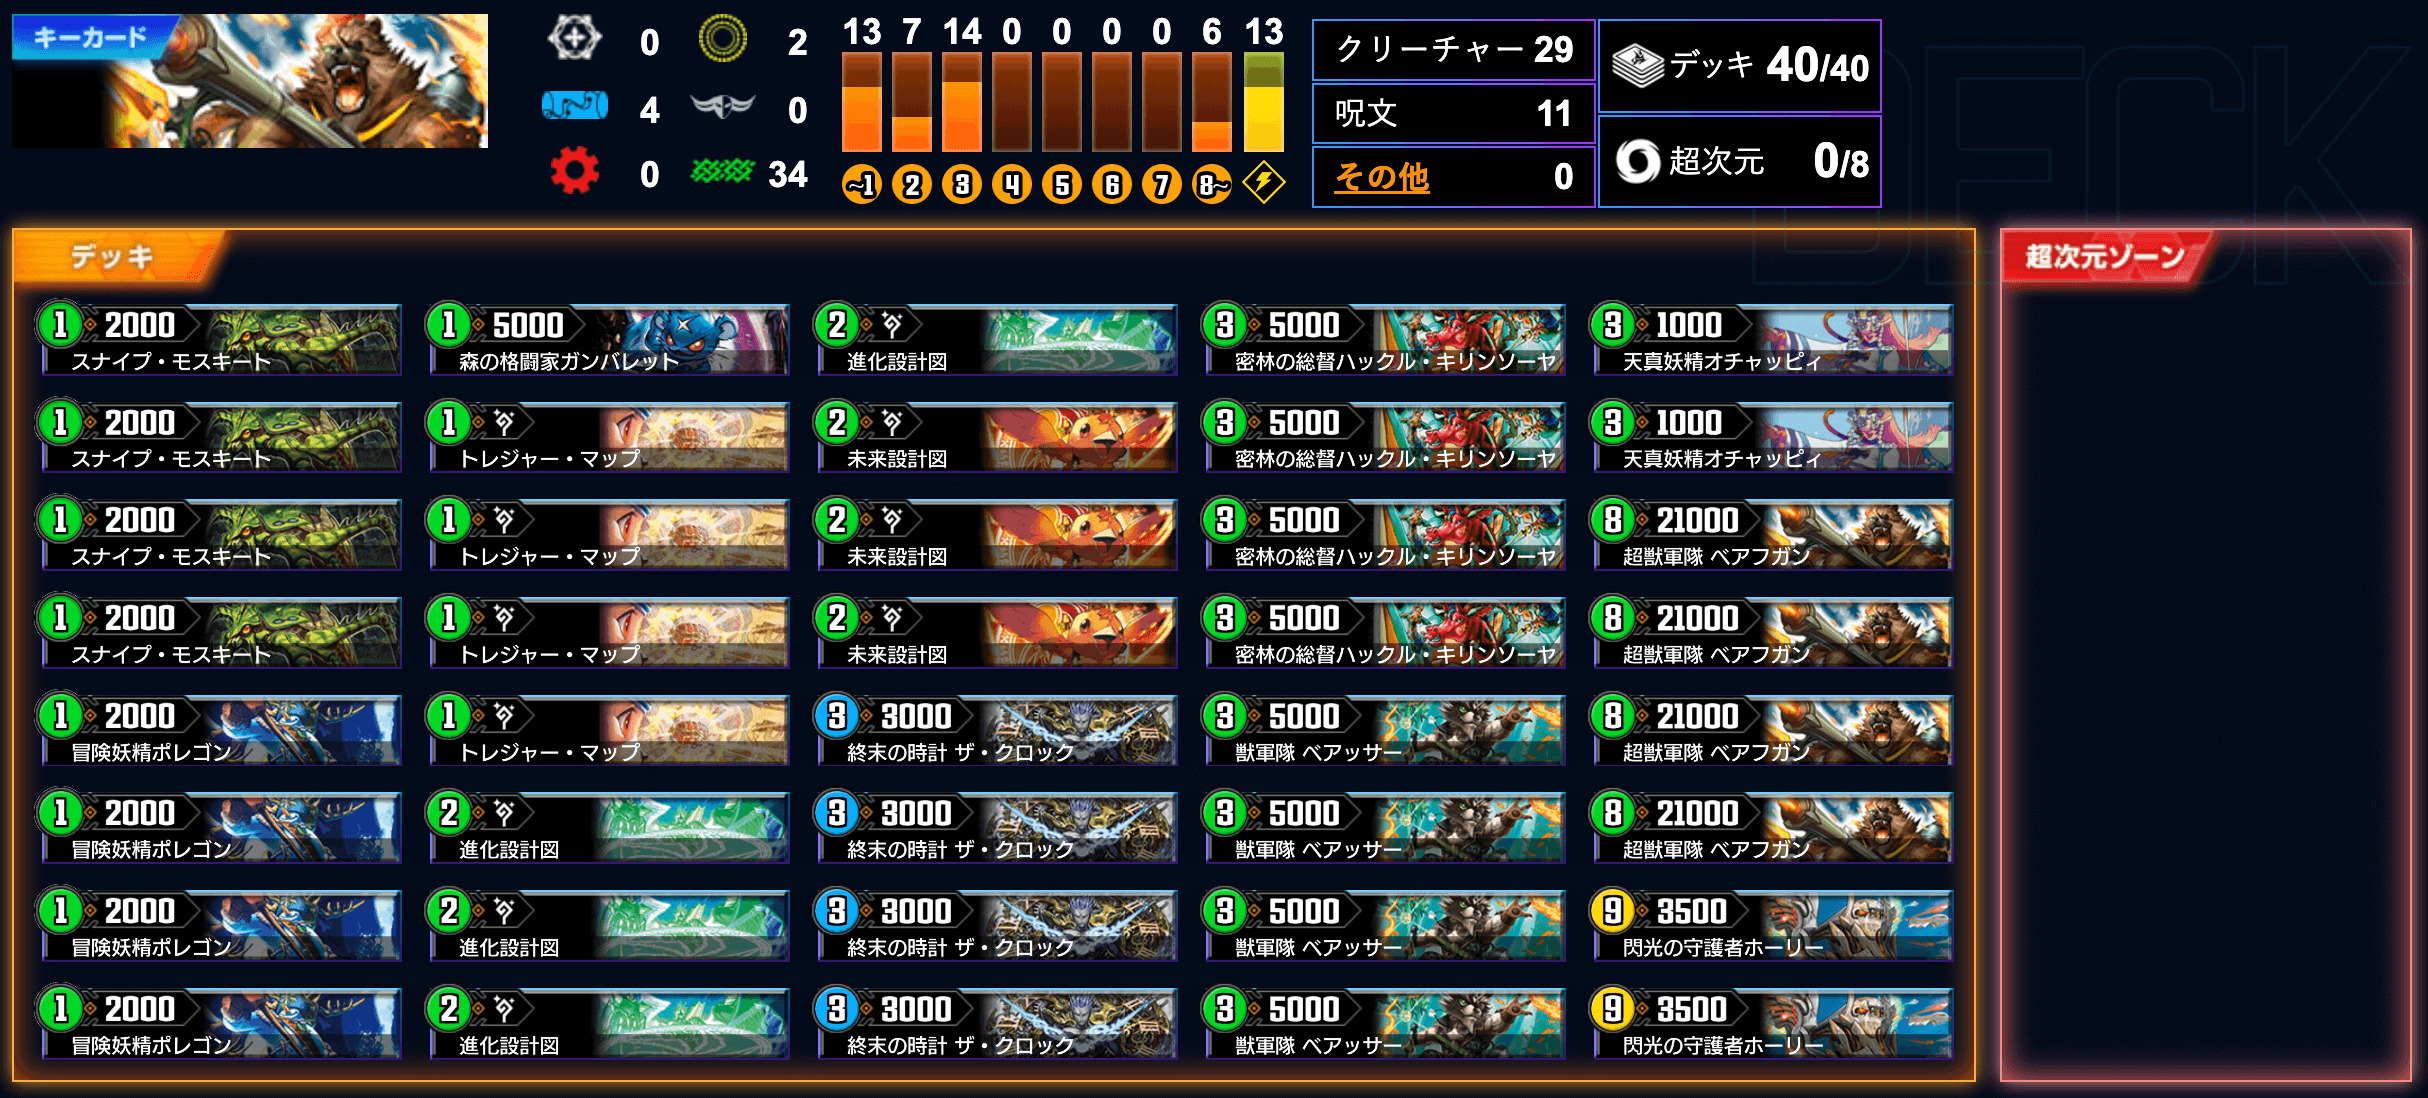Image resolution: width=2428 pixels, height=1098 pixels.
Task: Click the cost 3 circle marker
Action: pyautogui.click(x=962, y=184)
